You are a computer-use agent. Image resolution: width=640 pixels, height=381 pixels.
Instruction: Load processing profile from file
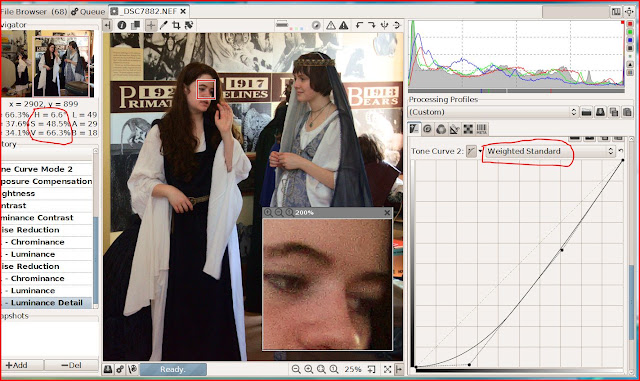587,112
